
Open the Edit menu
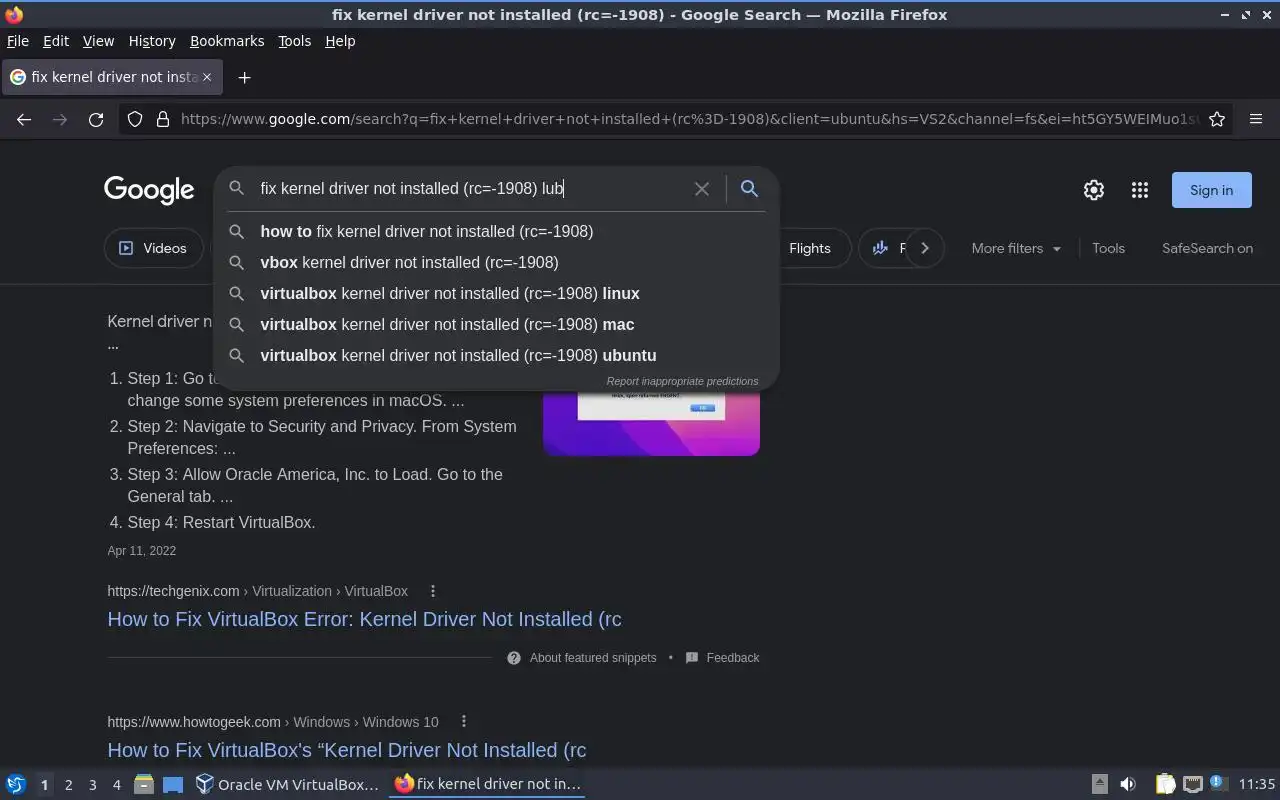tap(56, 41)
